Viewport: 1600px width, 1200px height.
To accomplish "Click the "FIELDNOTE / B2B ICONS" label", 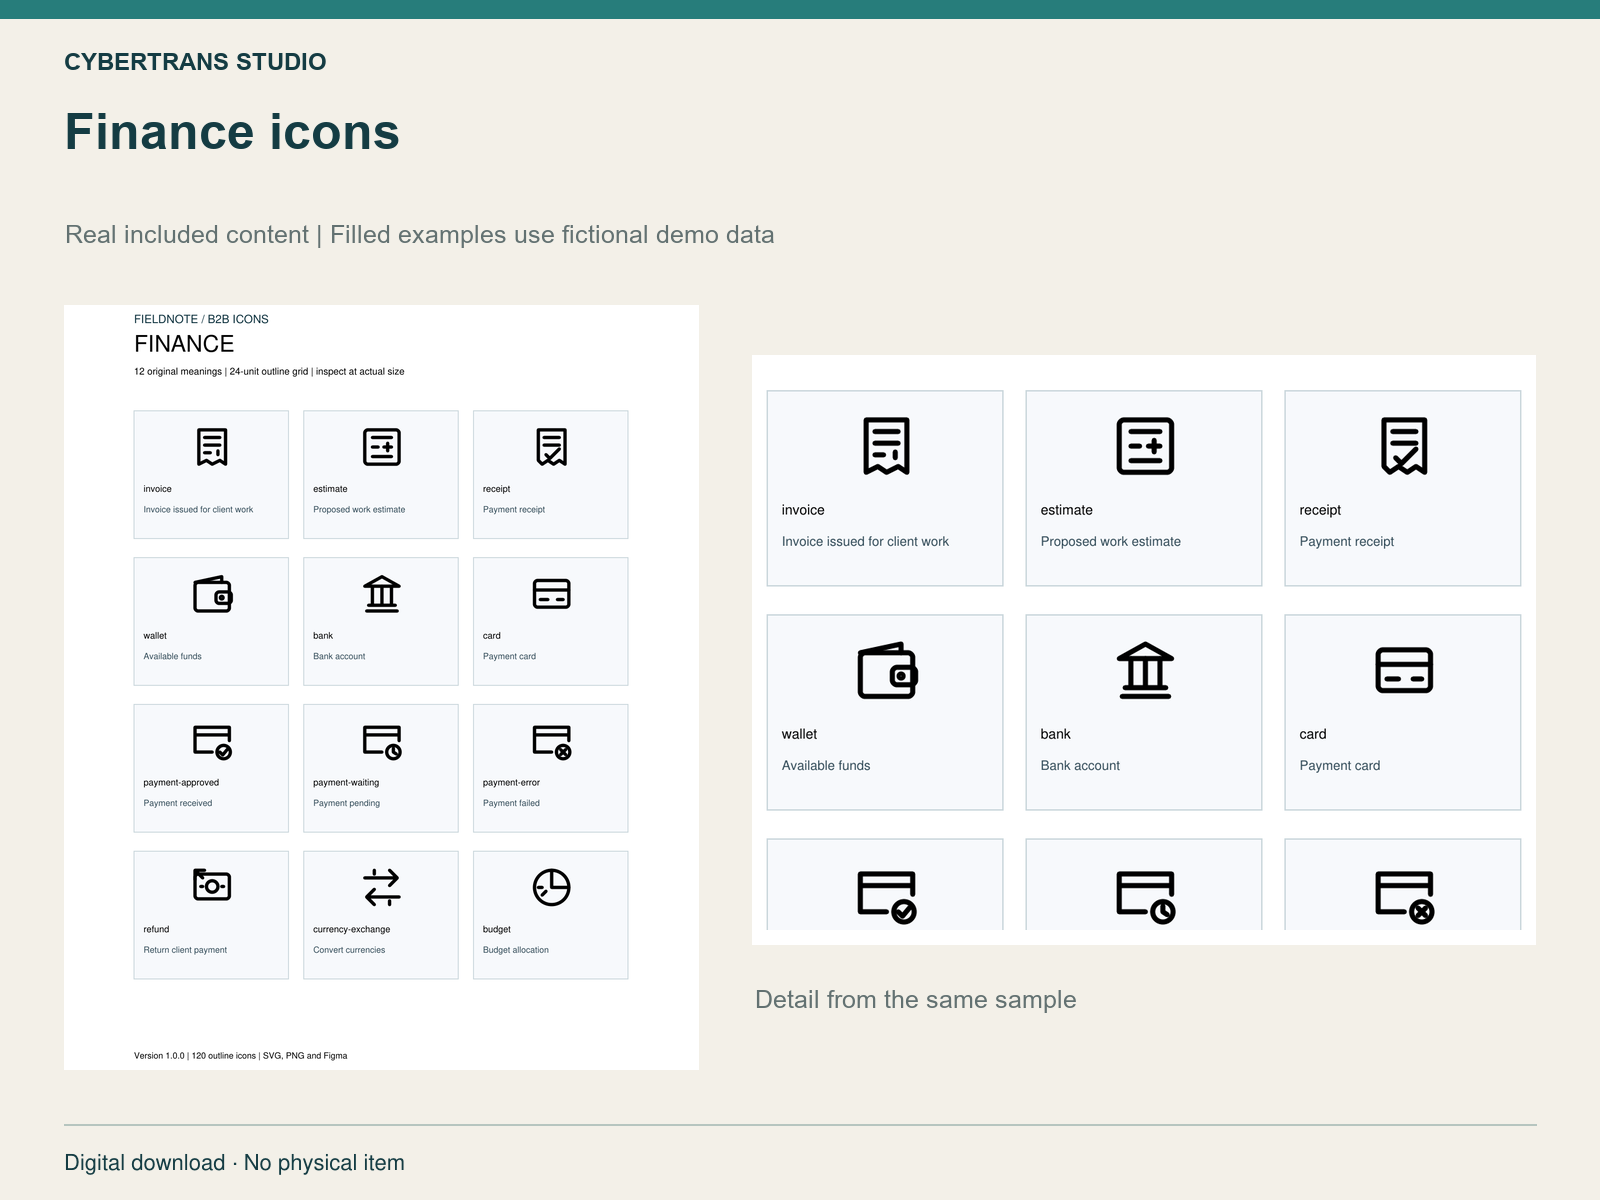I will click(201, 319).
